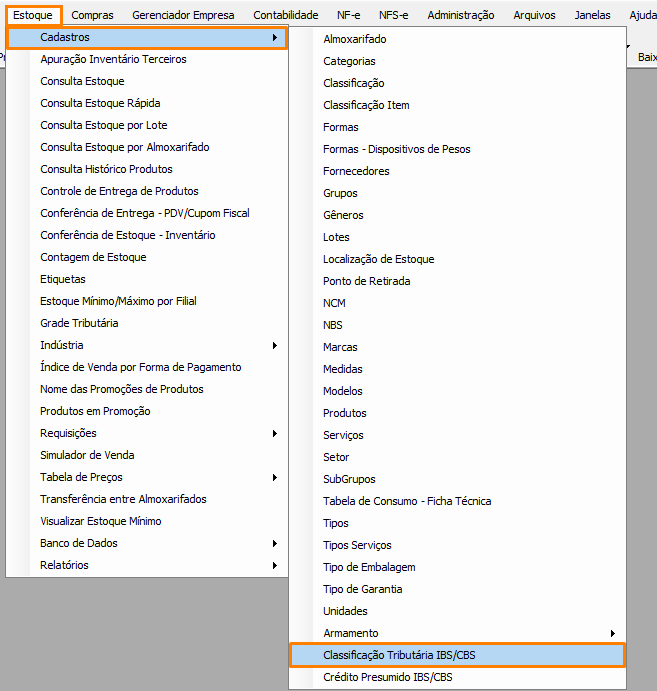Screen dimensions: 657x691
Task: Open Tipo de Embalagem
Action: click(x=457, y=568)
